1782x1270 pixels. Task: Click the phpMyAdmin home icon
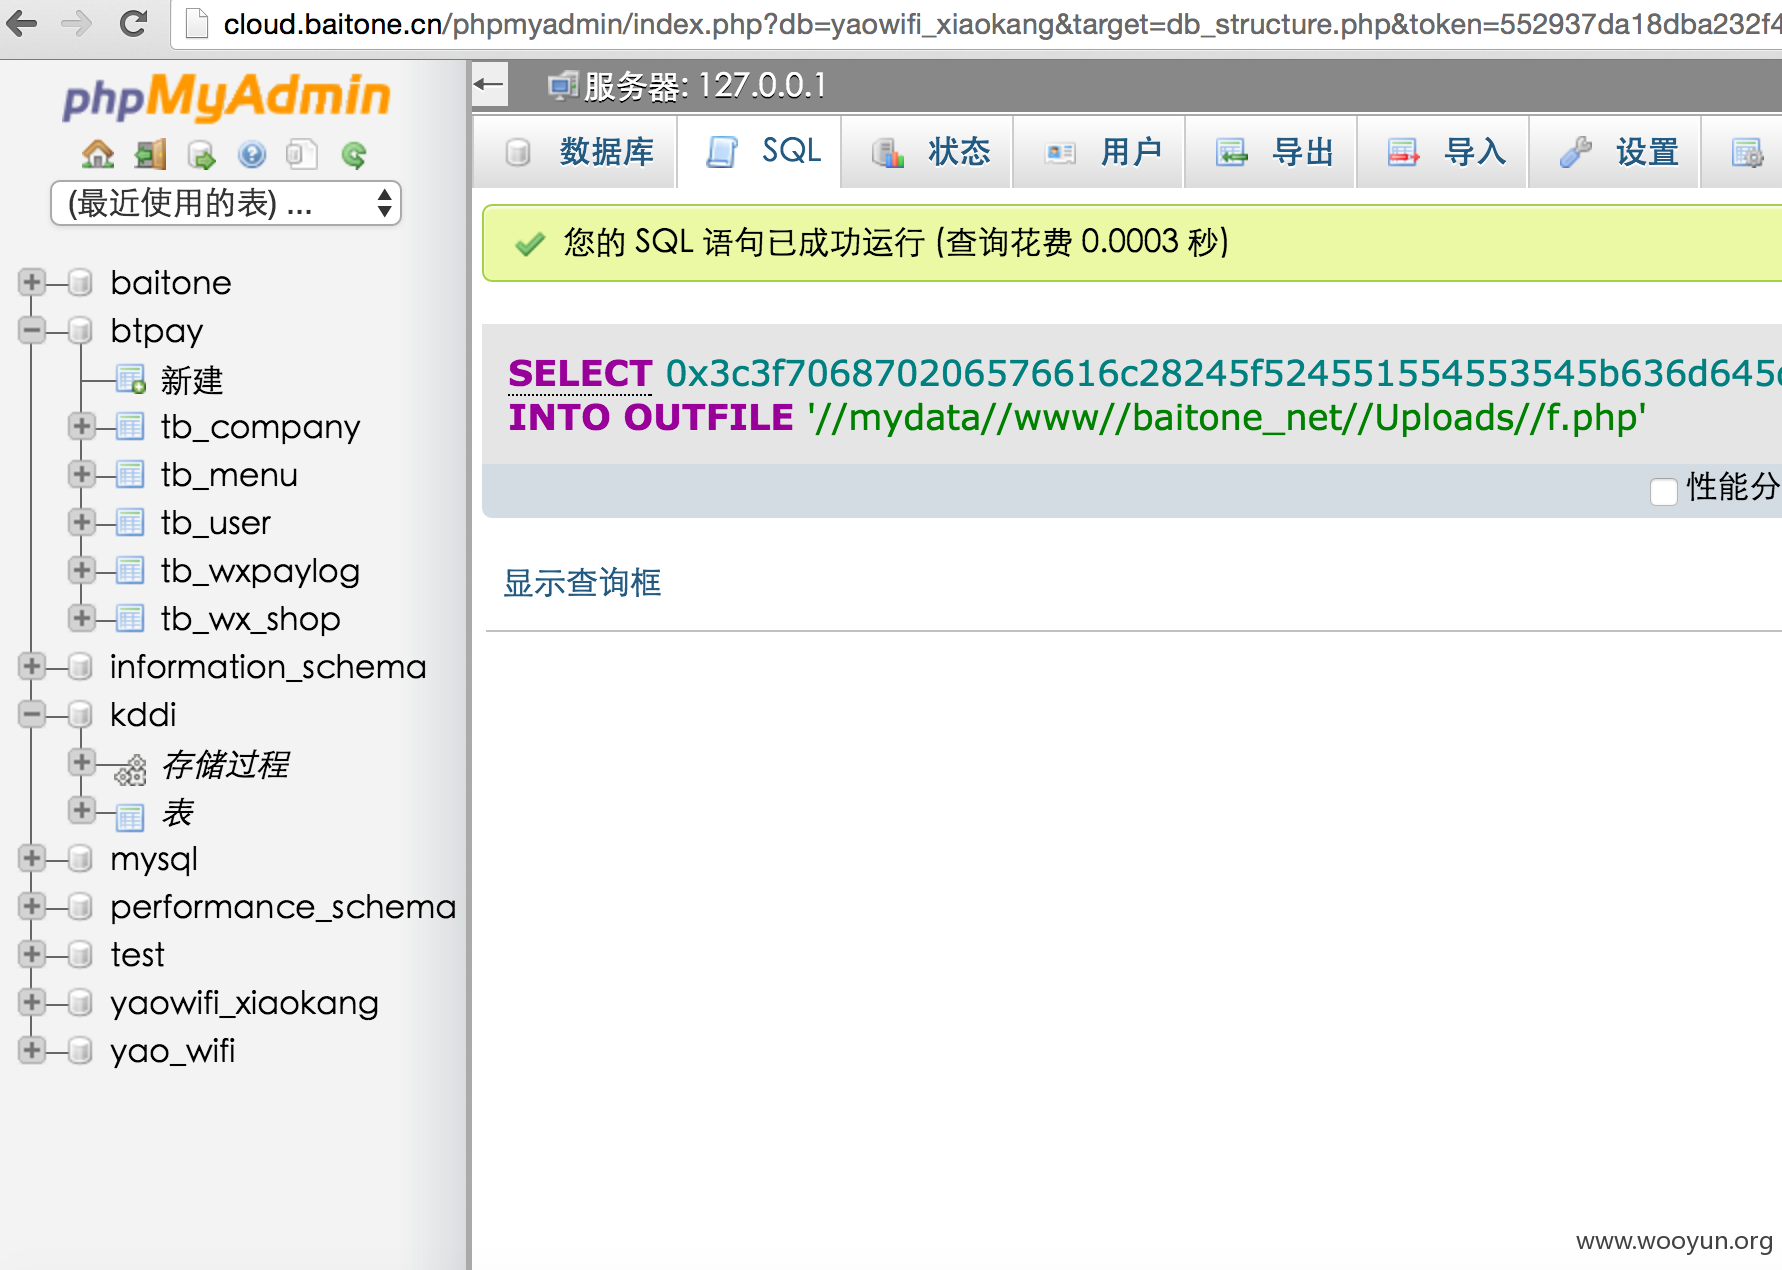[x=98, y=154]
